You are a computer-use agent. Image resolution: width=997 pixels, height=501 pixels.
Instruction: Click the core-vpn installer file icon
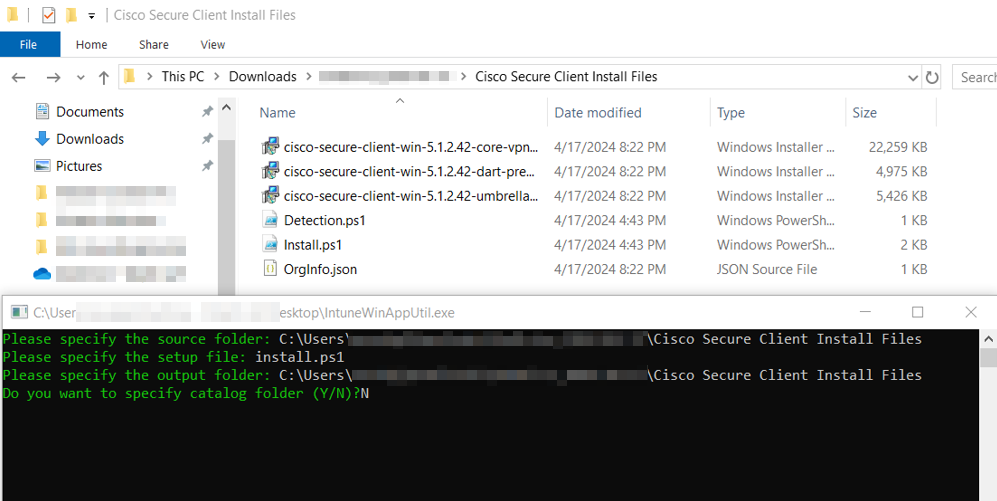click(270, 147)
